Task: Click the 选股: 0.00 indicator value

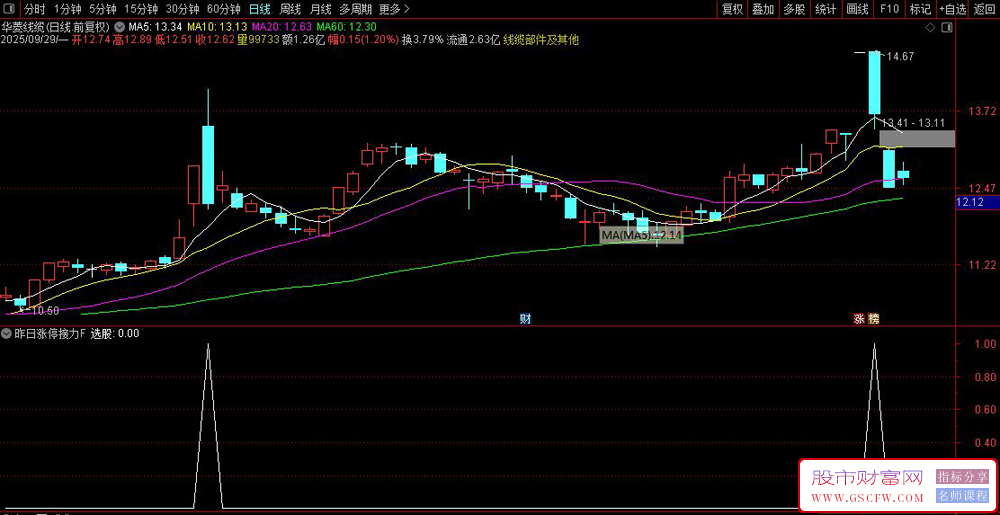Action: 115,333
